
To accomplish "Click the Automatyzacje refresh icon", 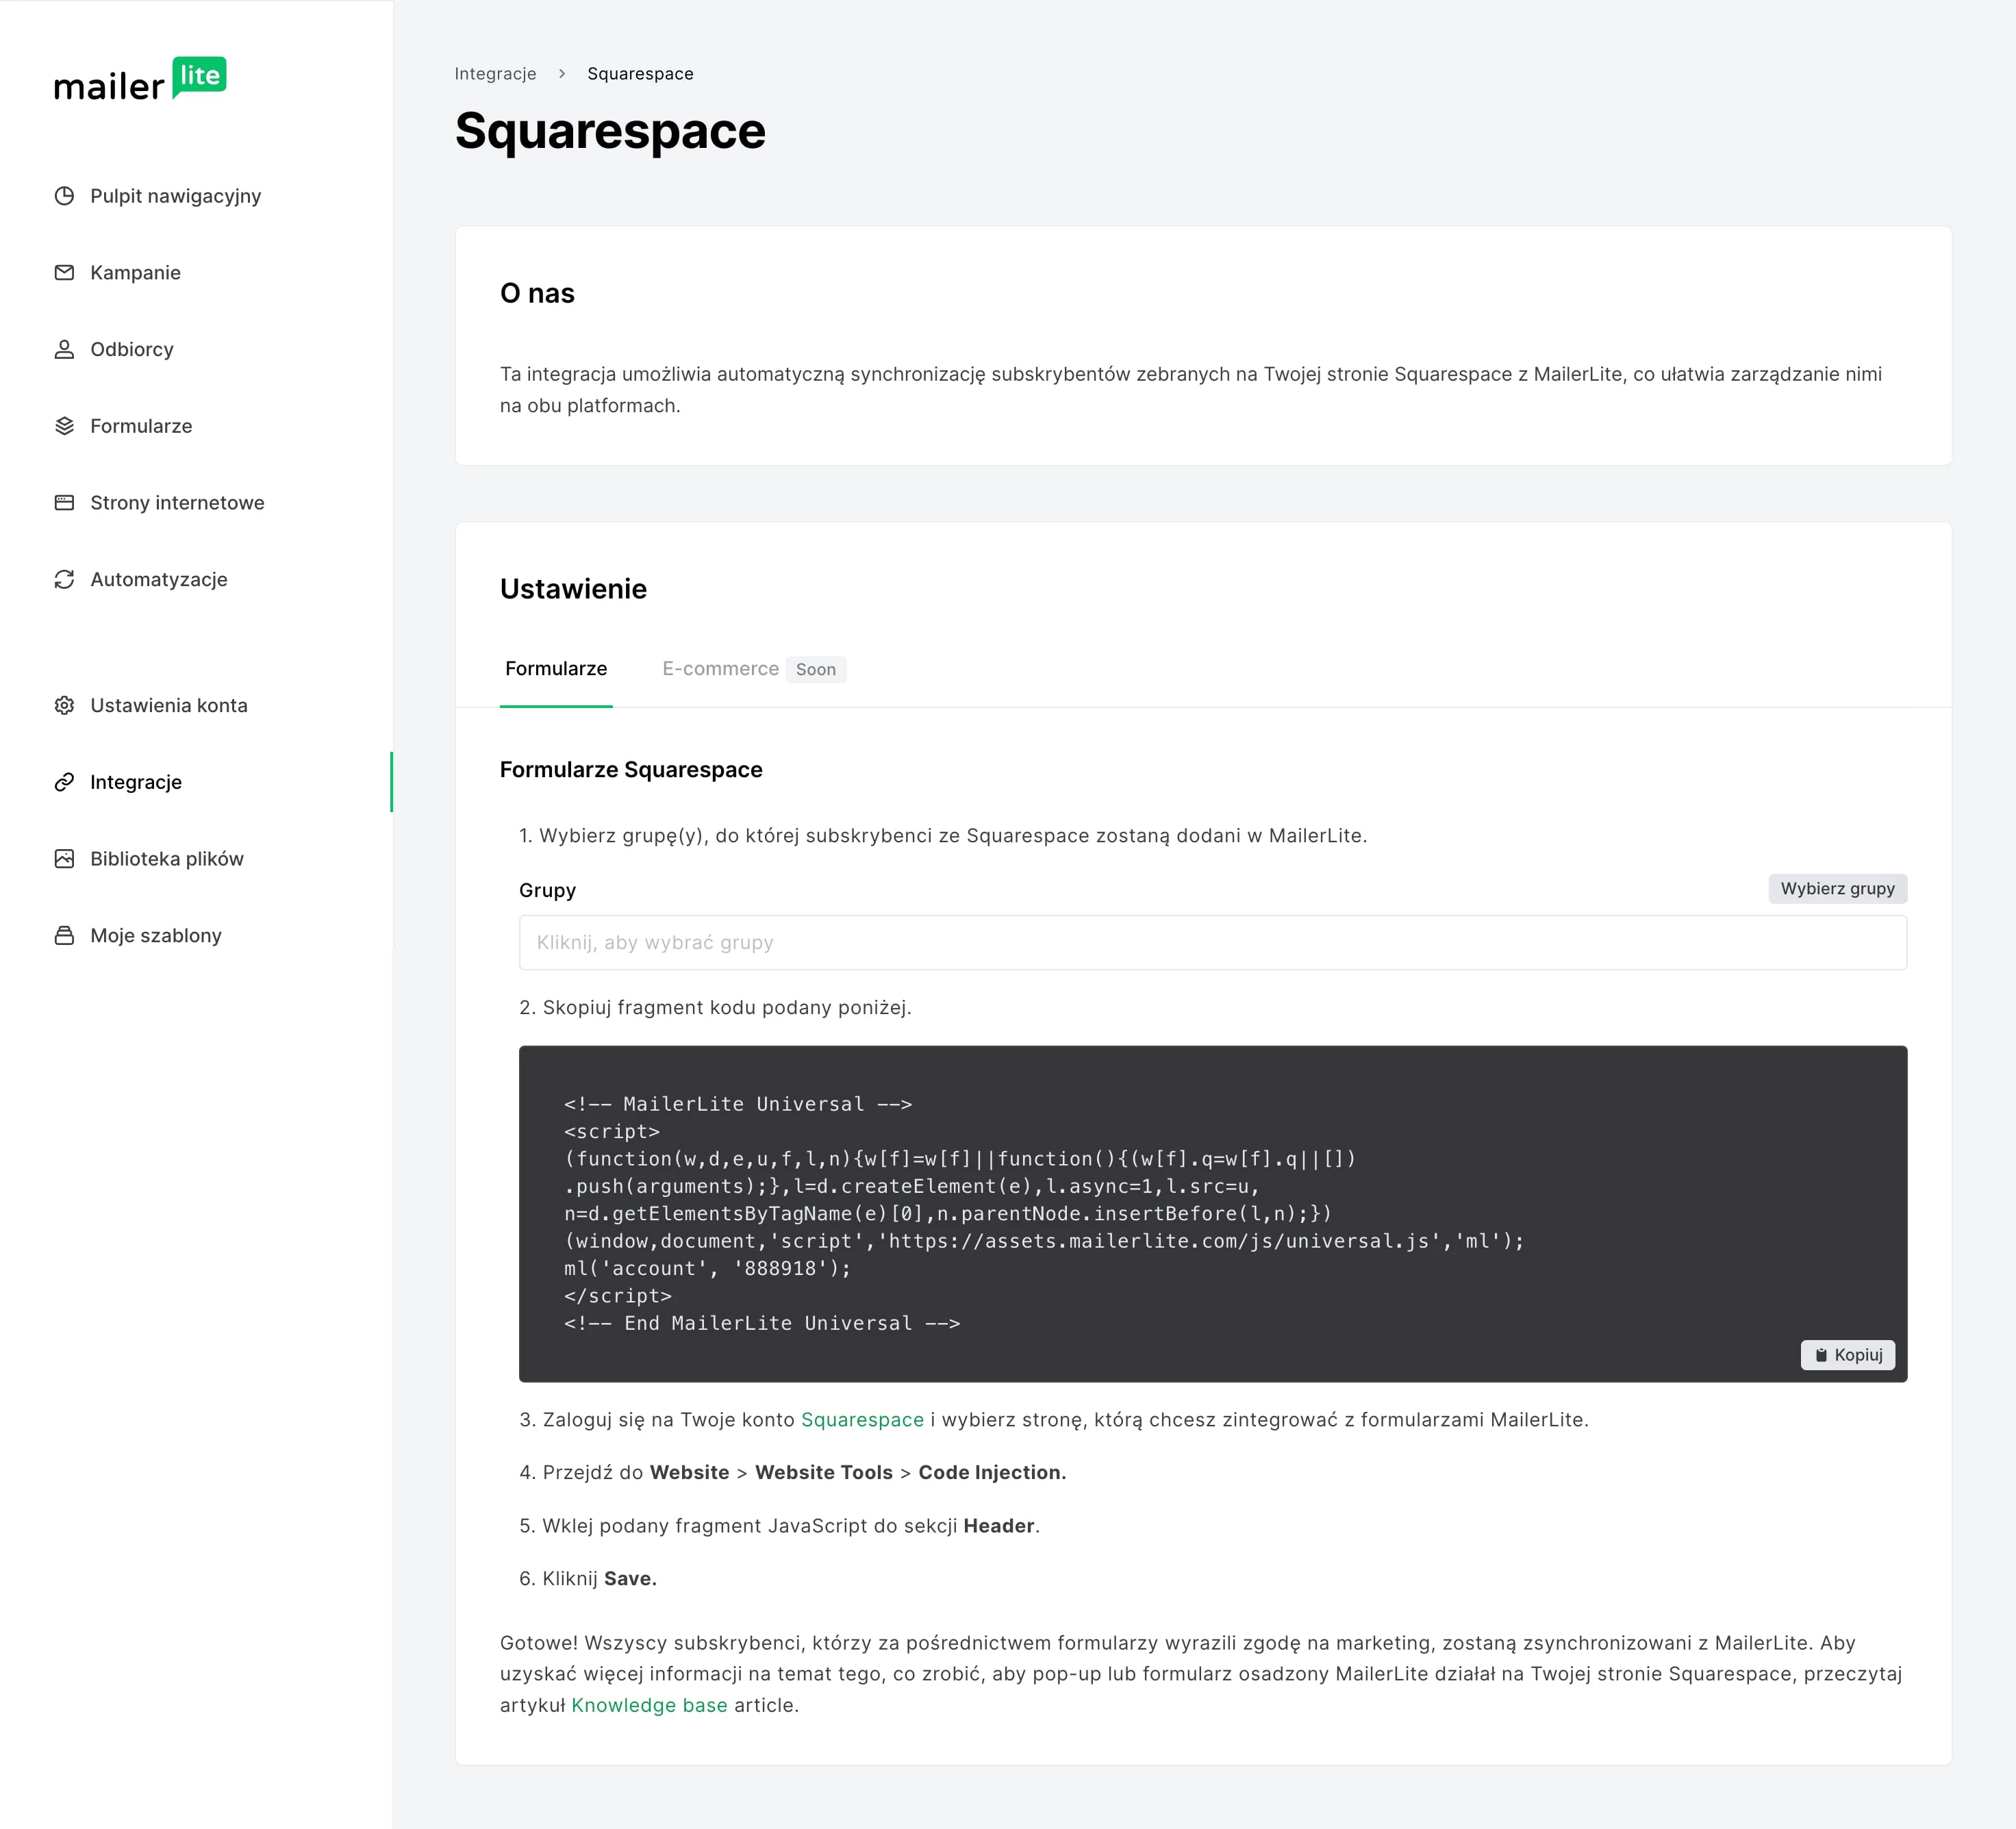I will point(64,580).
